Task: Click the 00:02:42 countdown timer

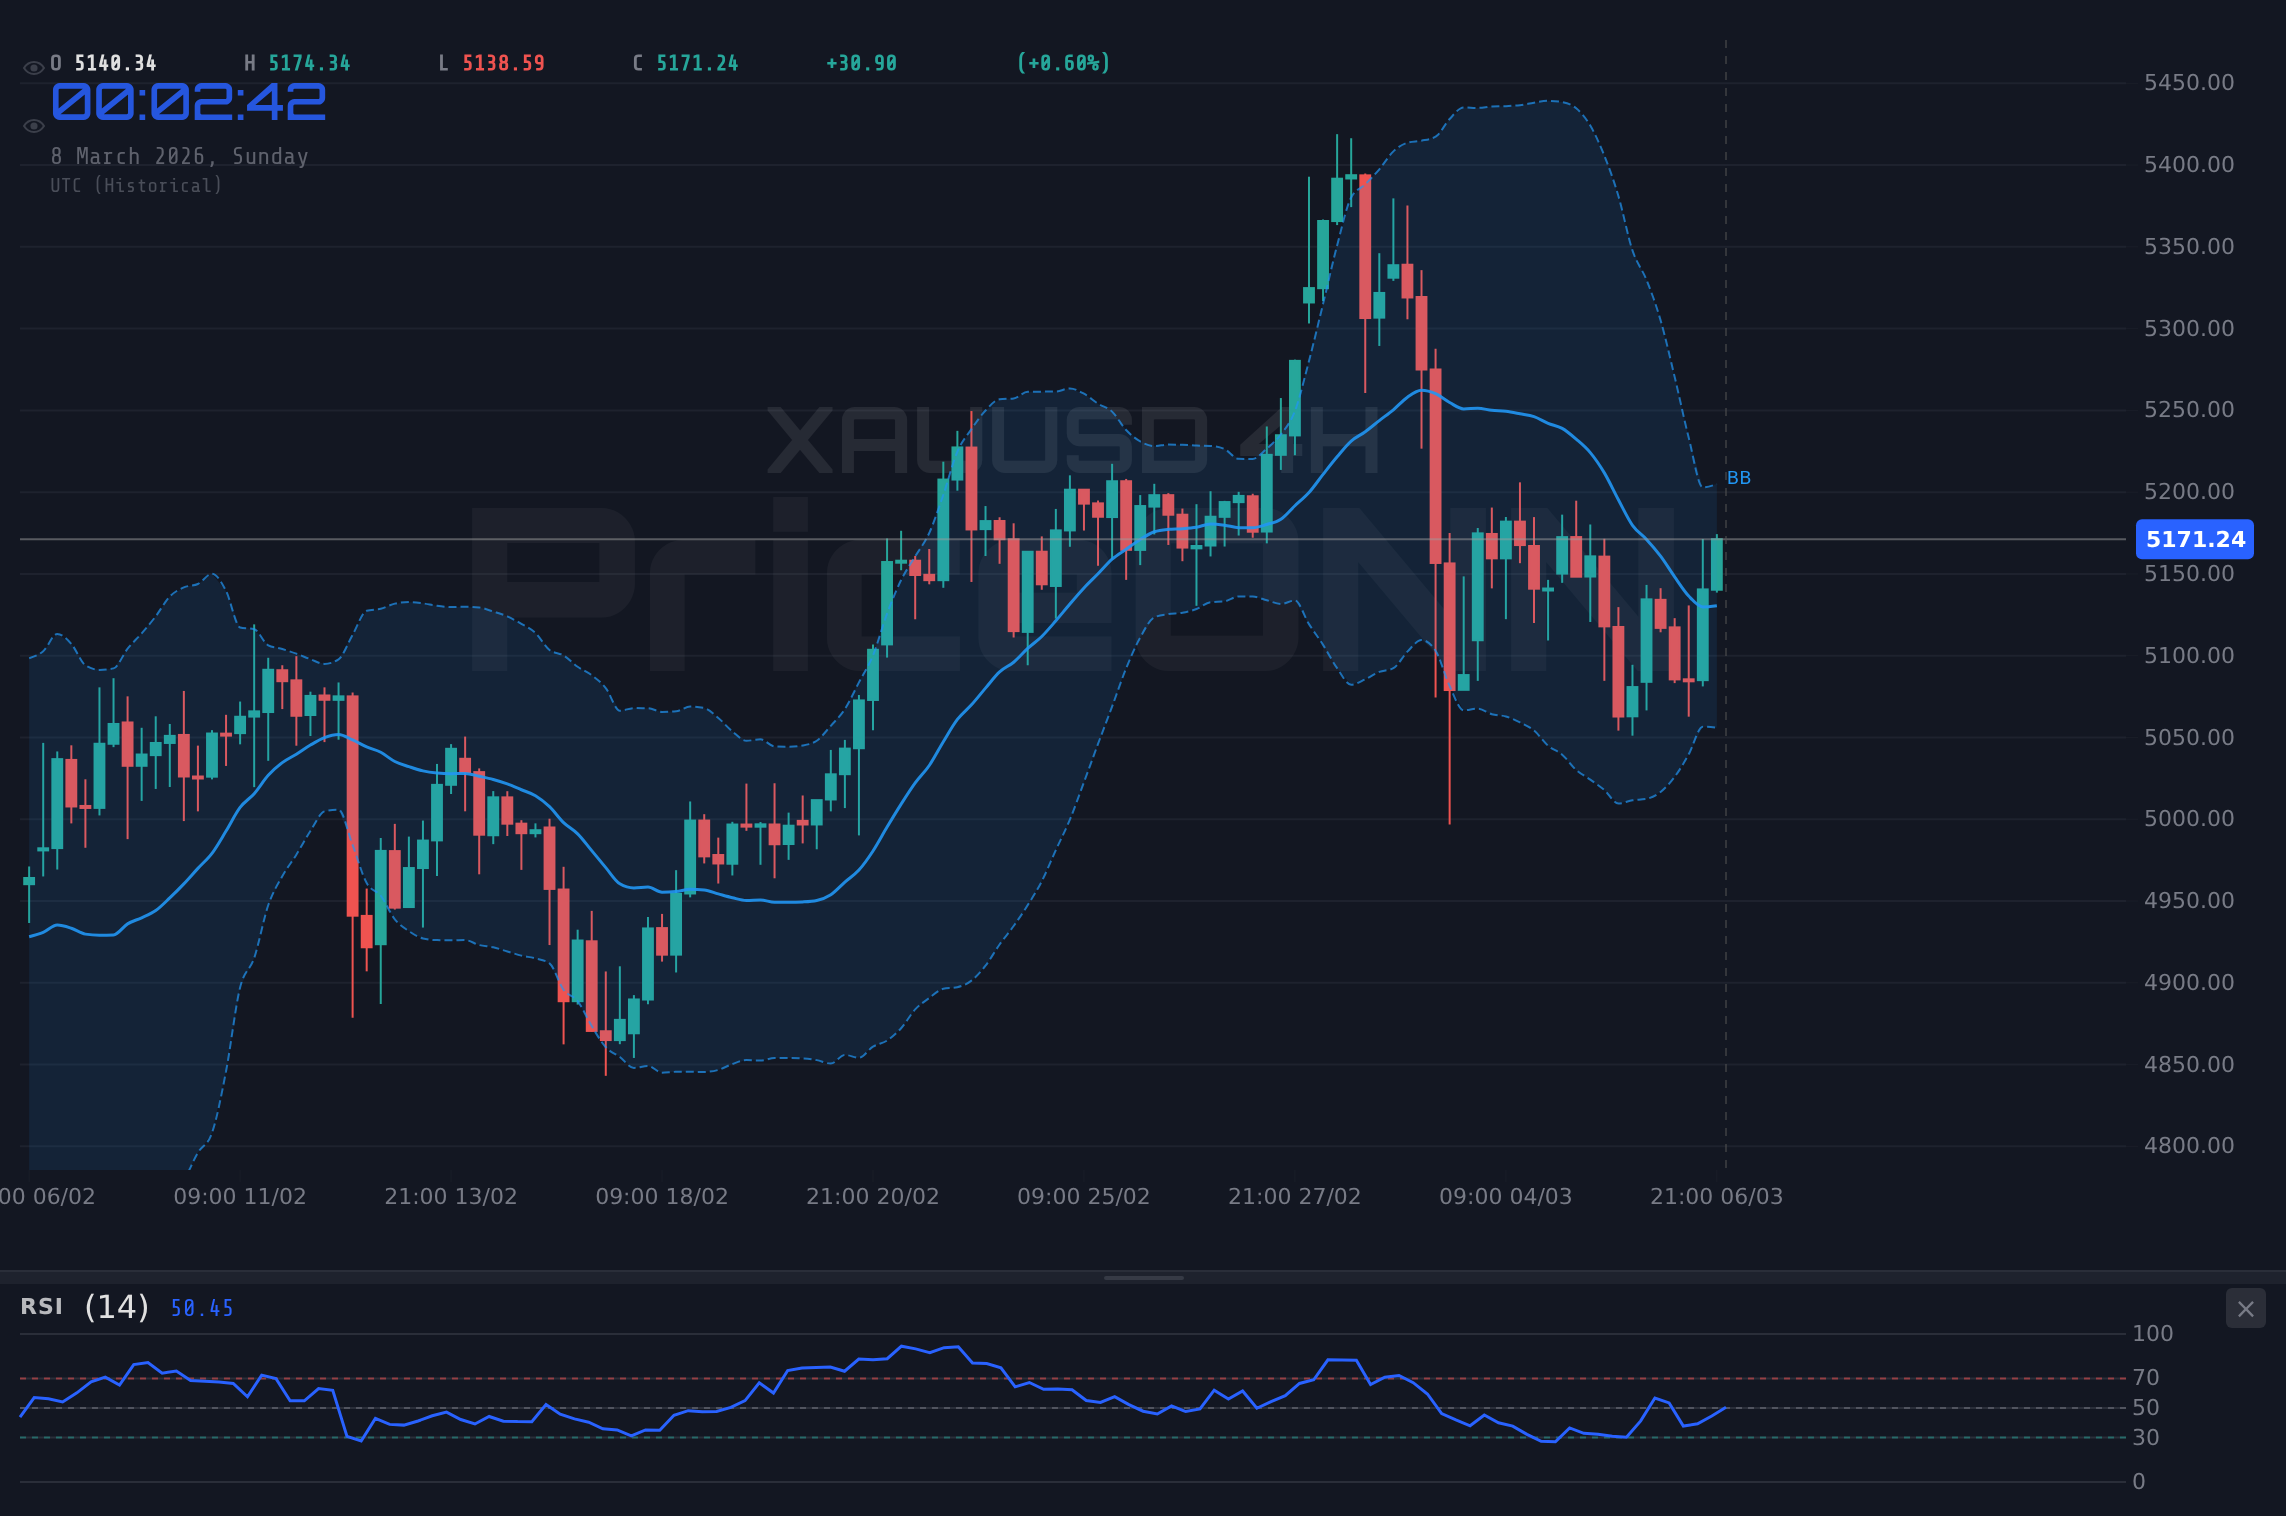Action: coord(189,102)
